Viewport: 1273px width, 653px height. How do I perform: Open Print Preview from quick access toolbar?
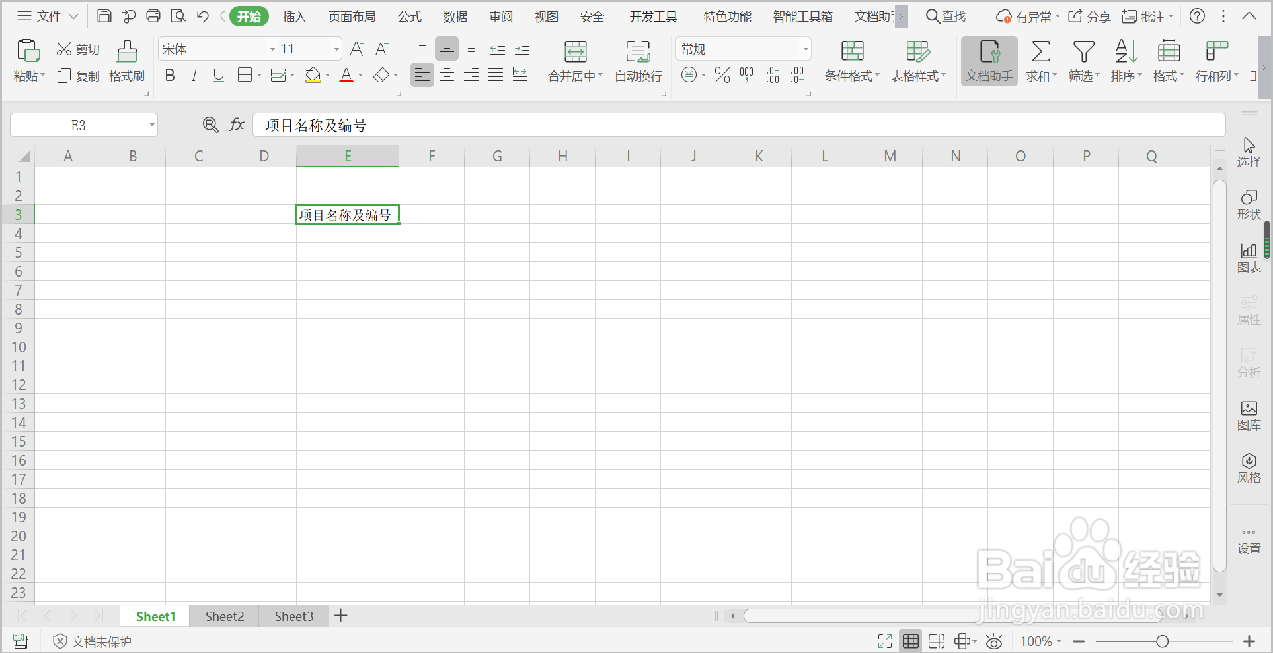(x=178, y=16)
